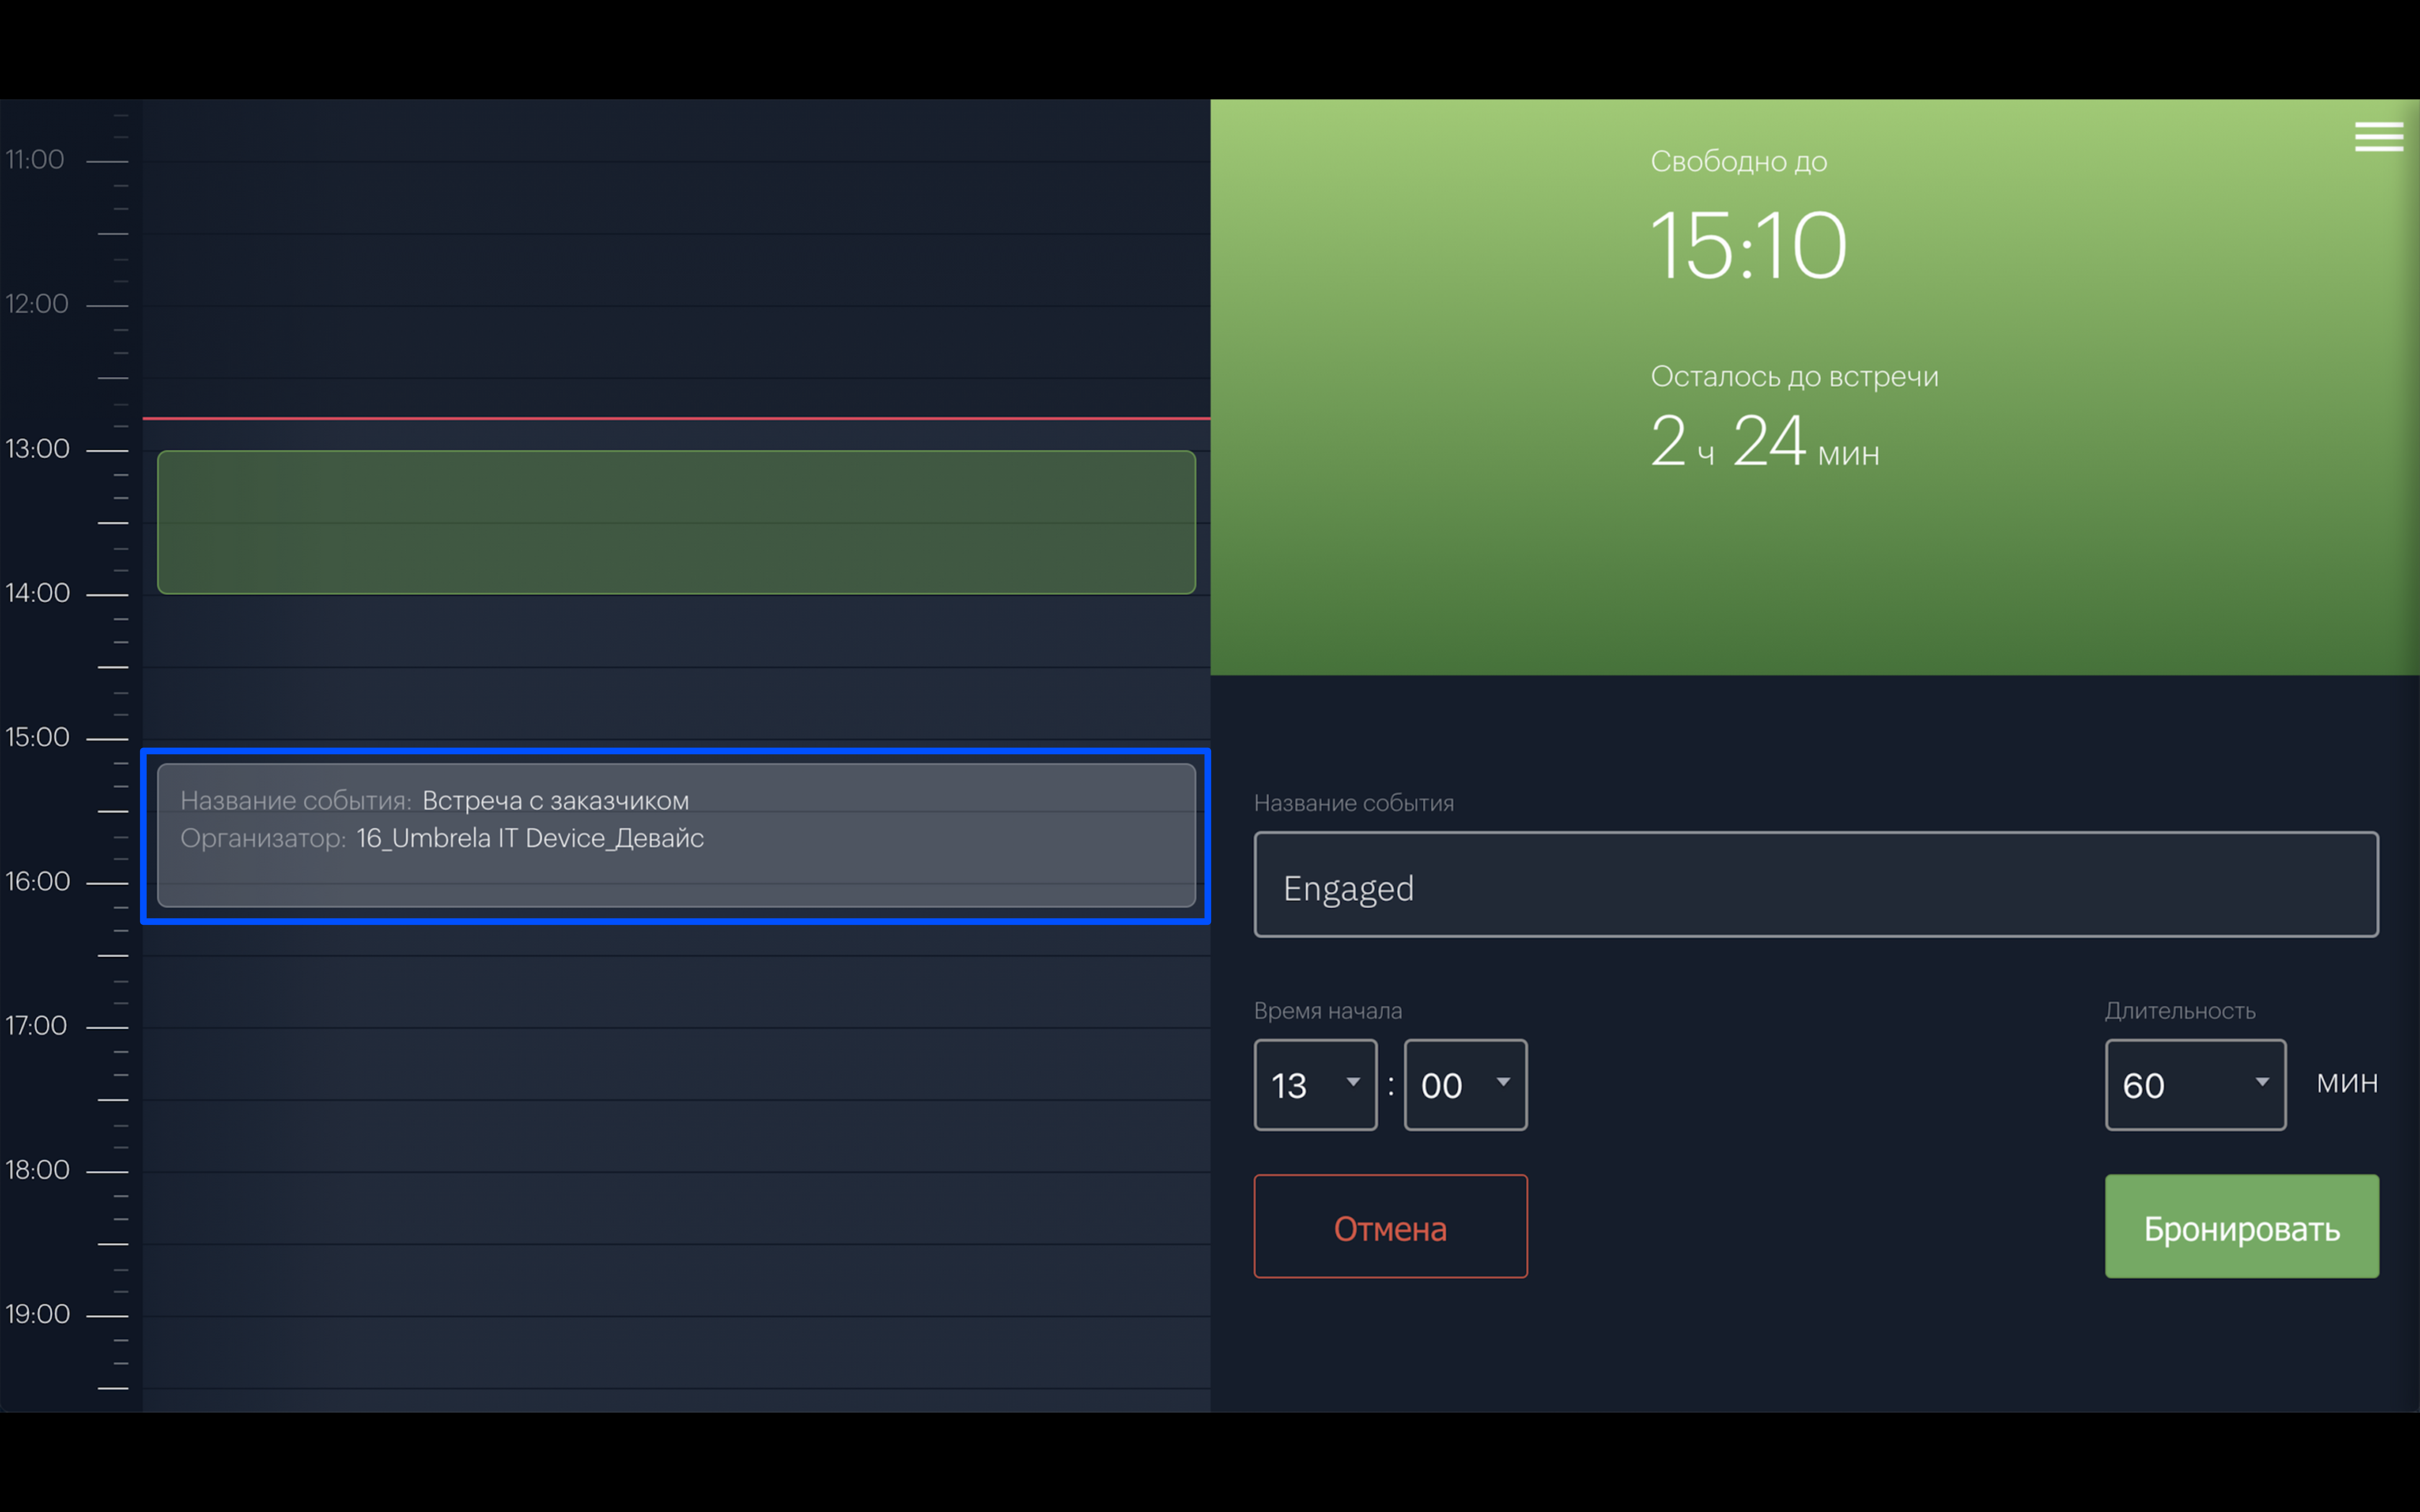Click the Осталось до встречи label
Viewport: 2420px width, 1512px height.
(1794, 377)
